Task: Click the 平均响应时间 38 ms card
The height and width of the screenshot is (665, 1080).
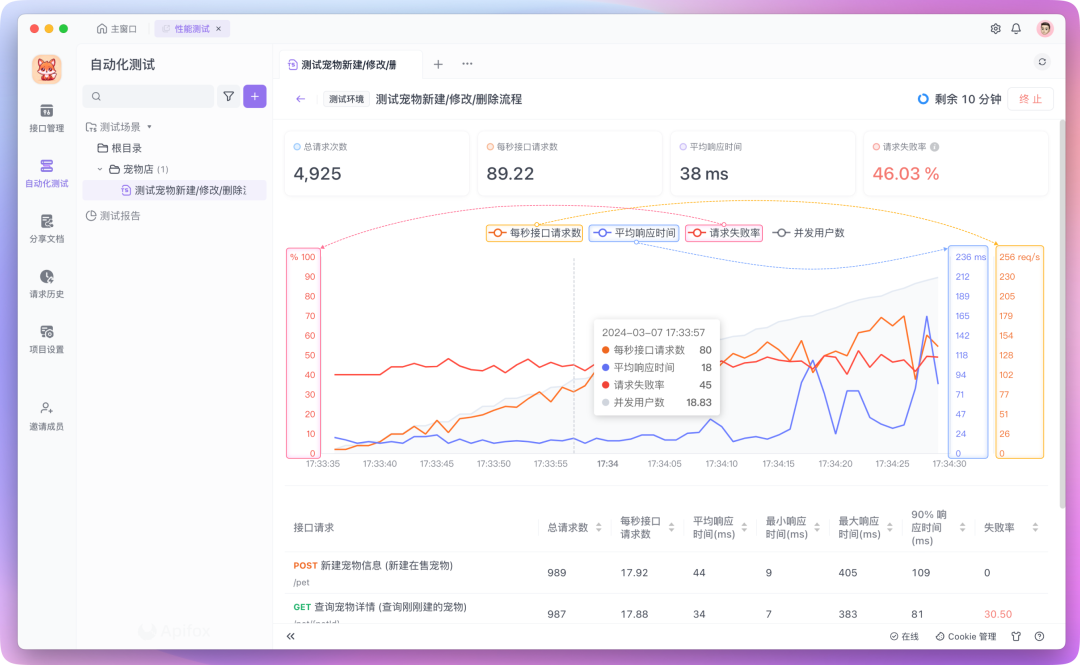Action: click(762, 163)
